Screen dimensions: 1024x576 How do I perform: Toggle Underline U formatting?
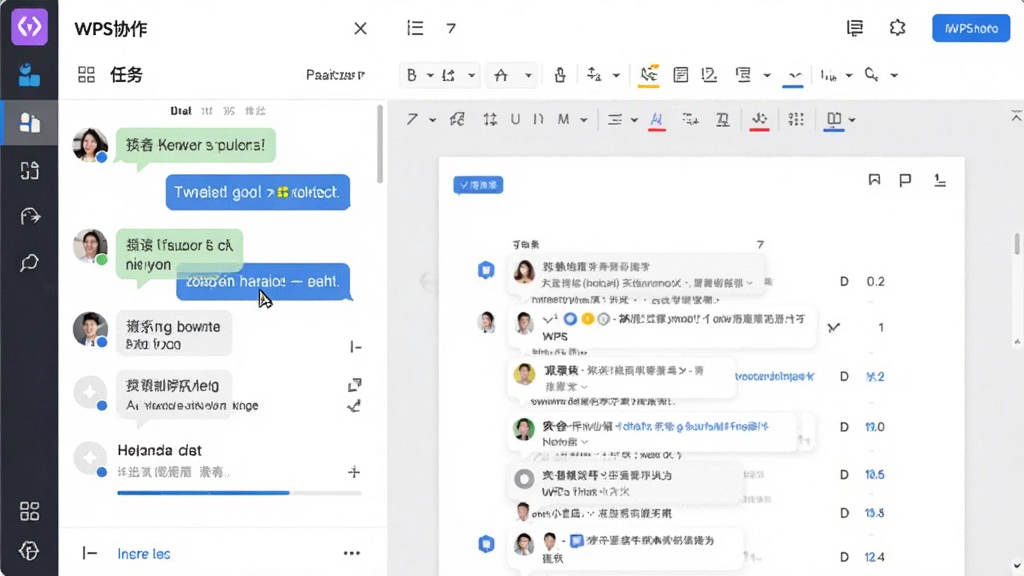click(515, 120)
